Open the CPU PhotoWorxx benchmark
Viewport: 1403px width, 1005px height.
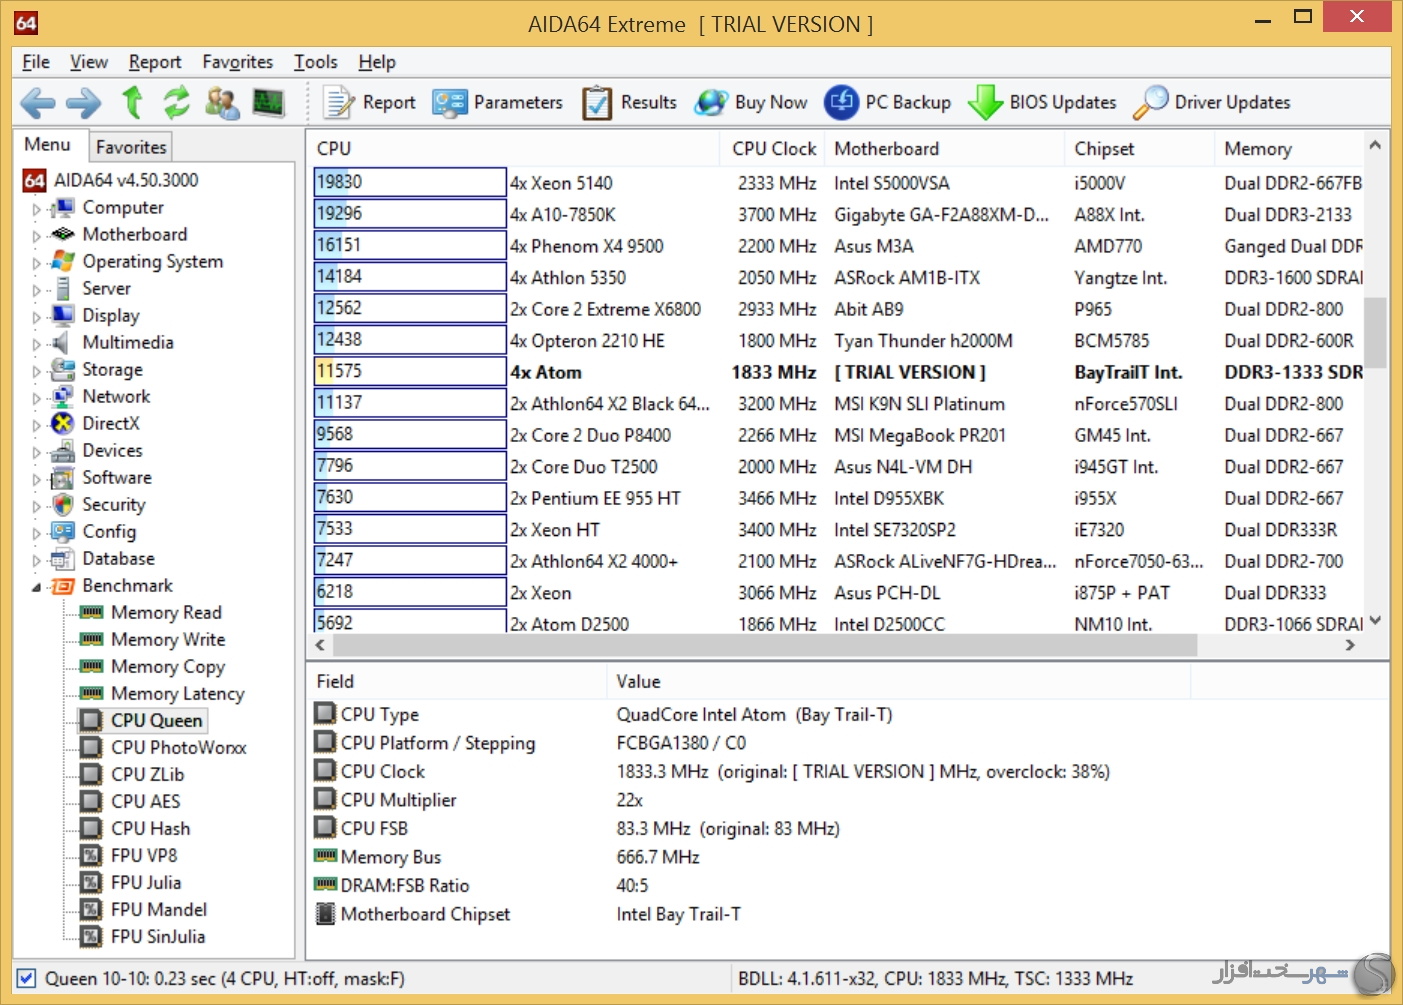(x=179, y=747)
